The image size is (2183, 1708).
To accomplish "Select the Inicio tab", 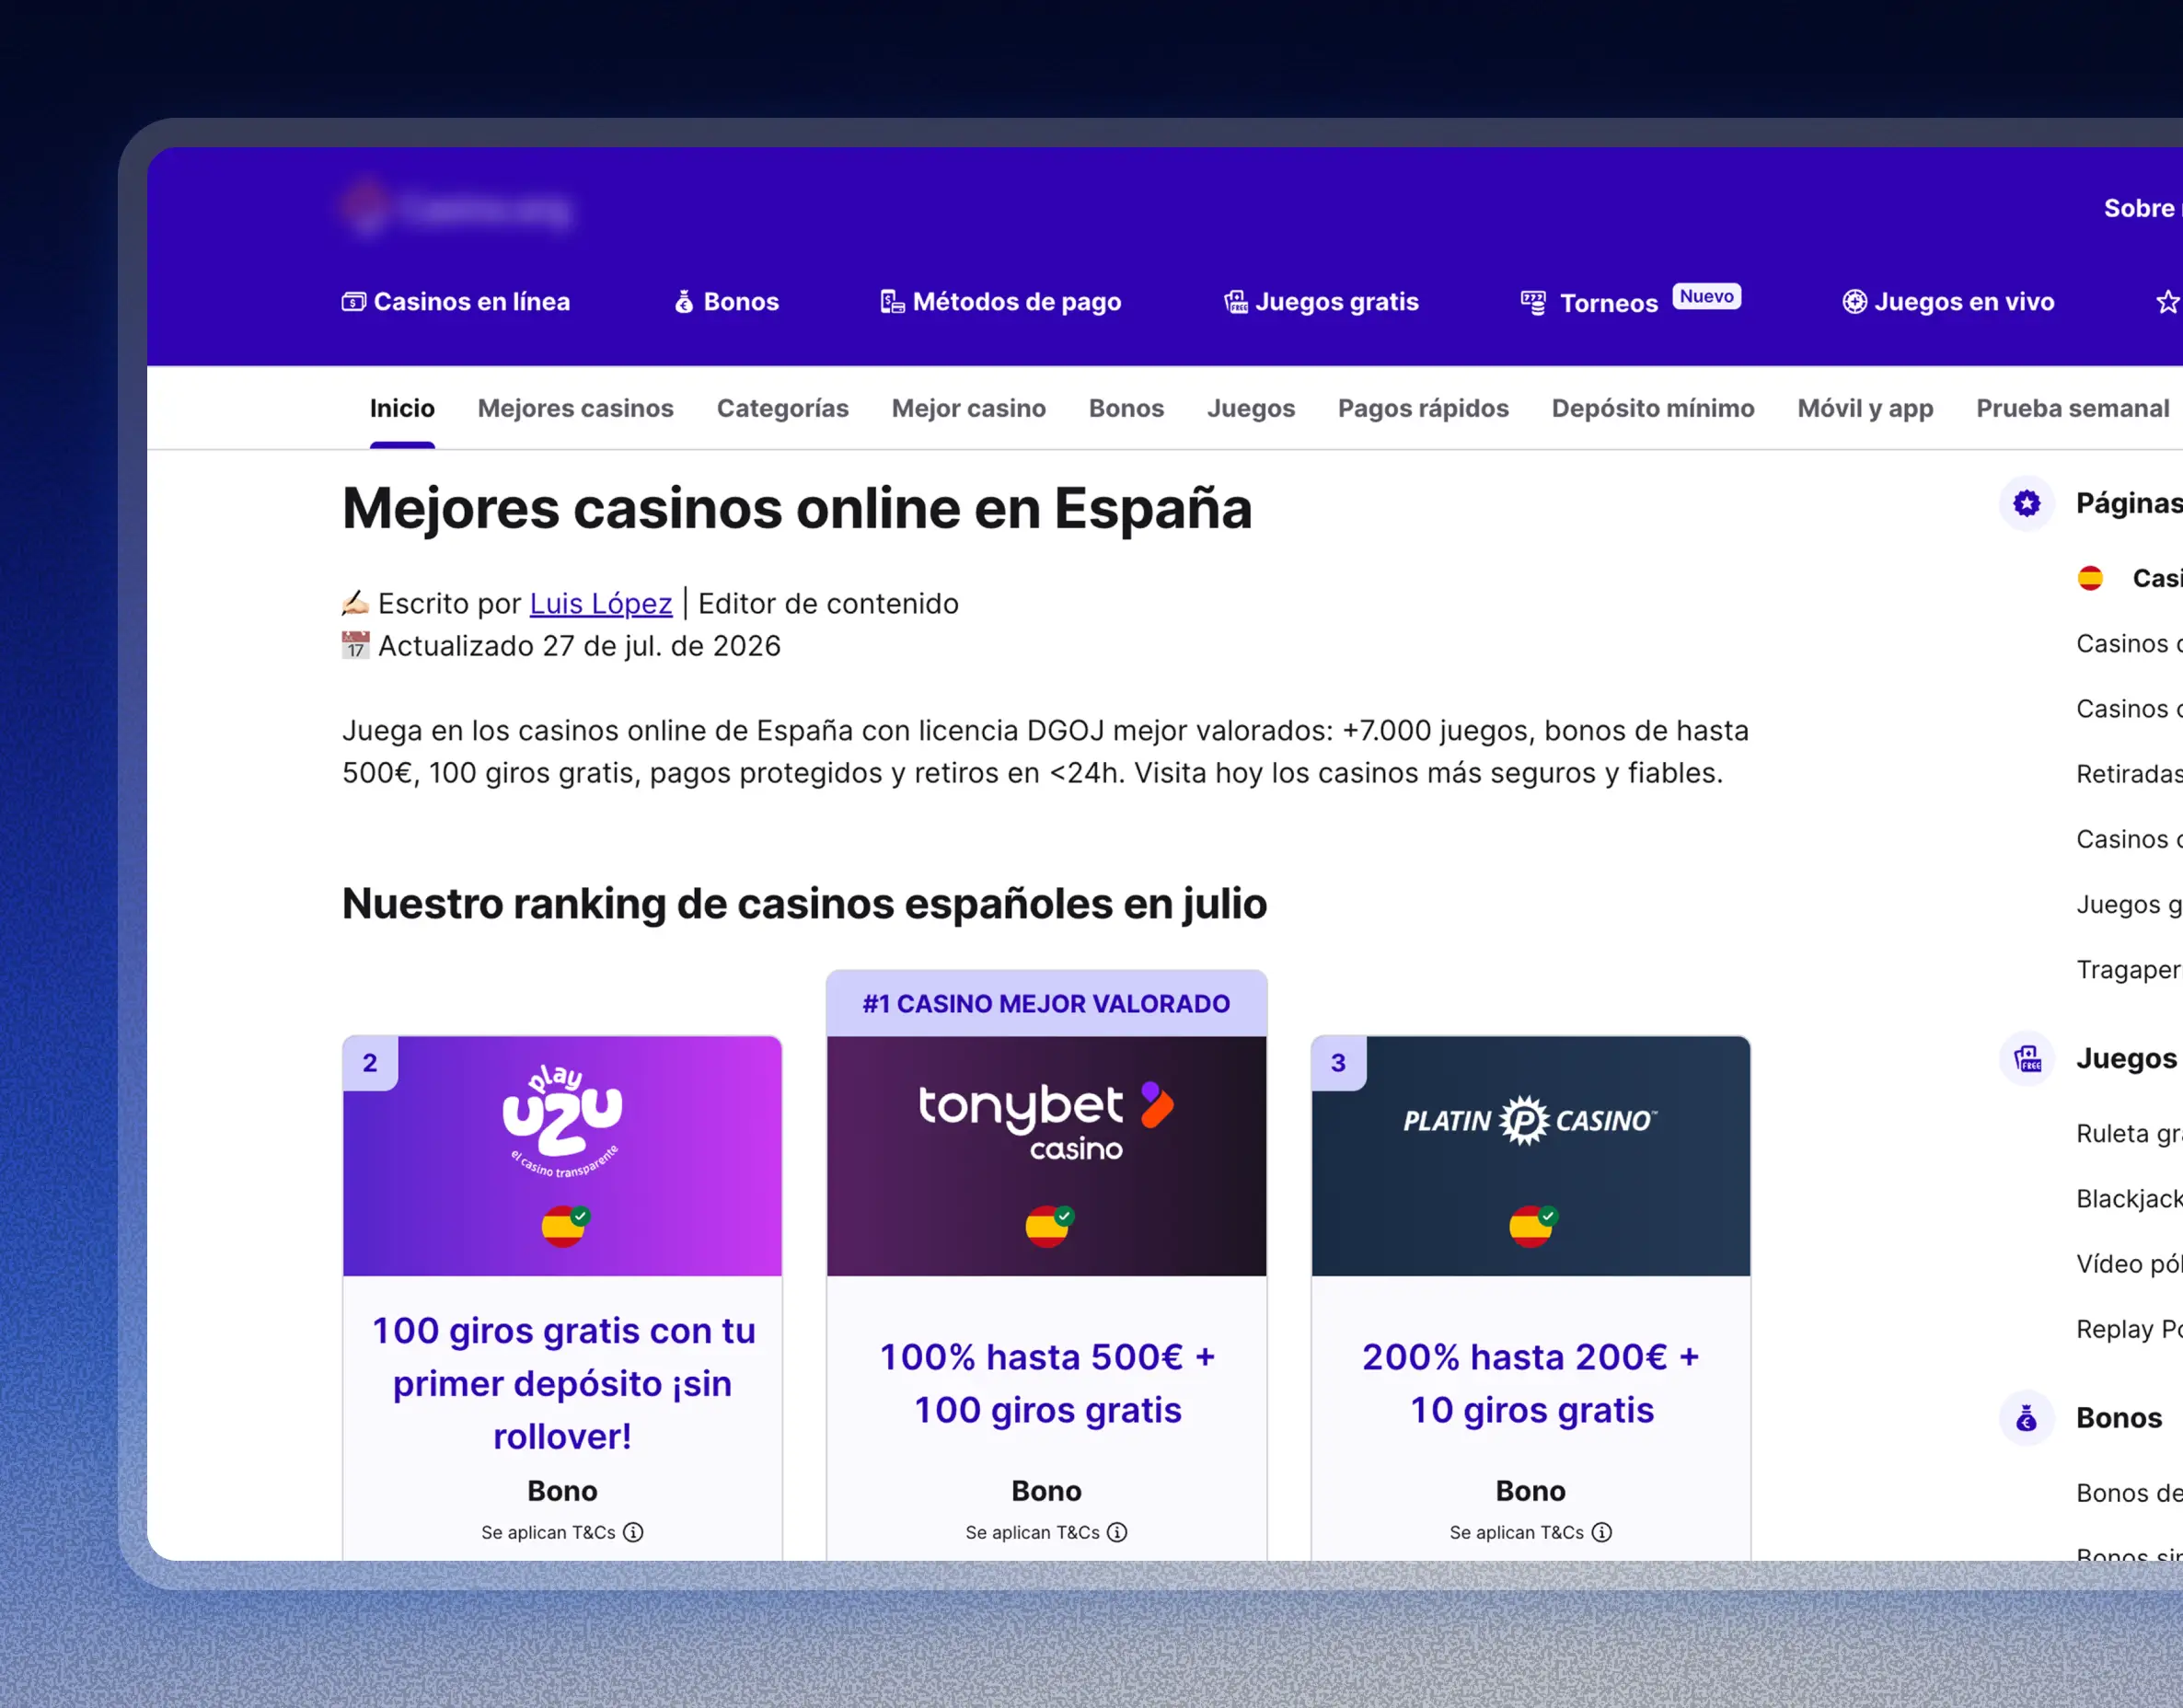I will [402, 408].
